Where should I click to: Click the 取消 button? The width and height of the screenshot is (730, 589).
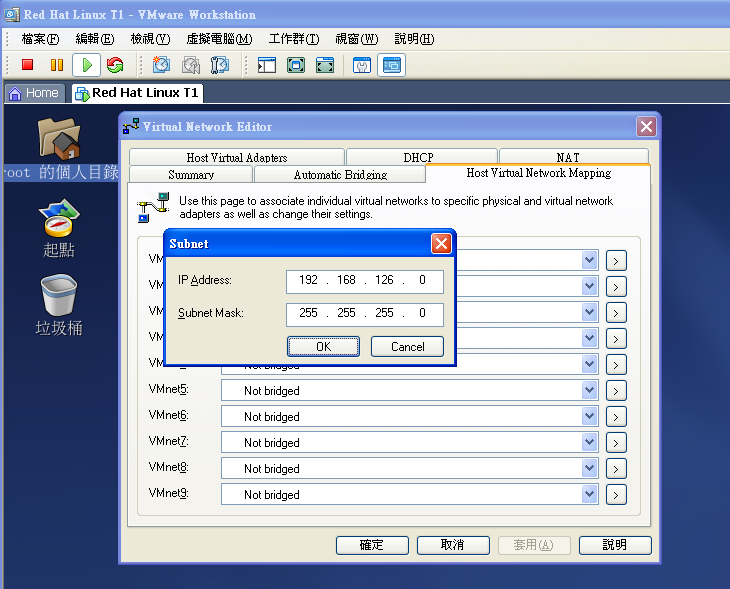(453, 545)
